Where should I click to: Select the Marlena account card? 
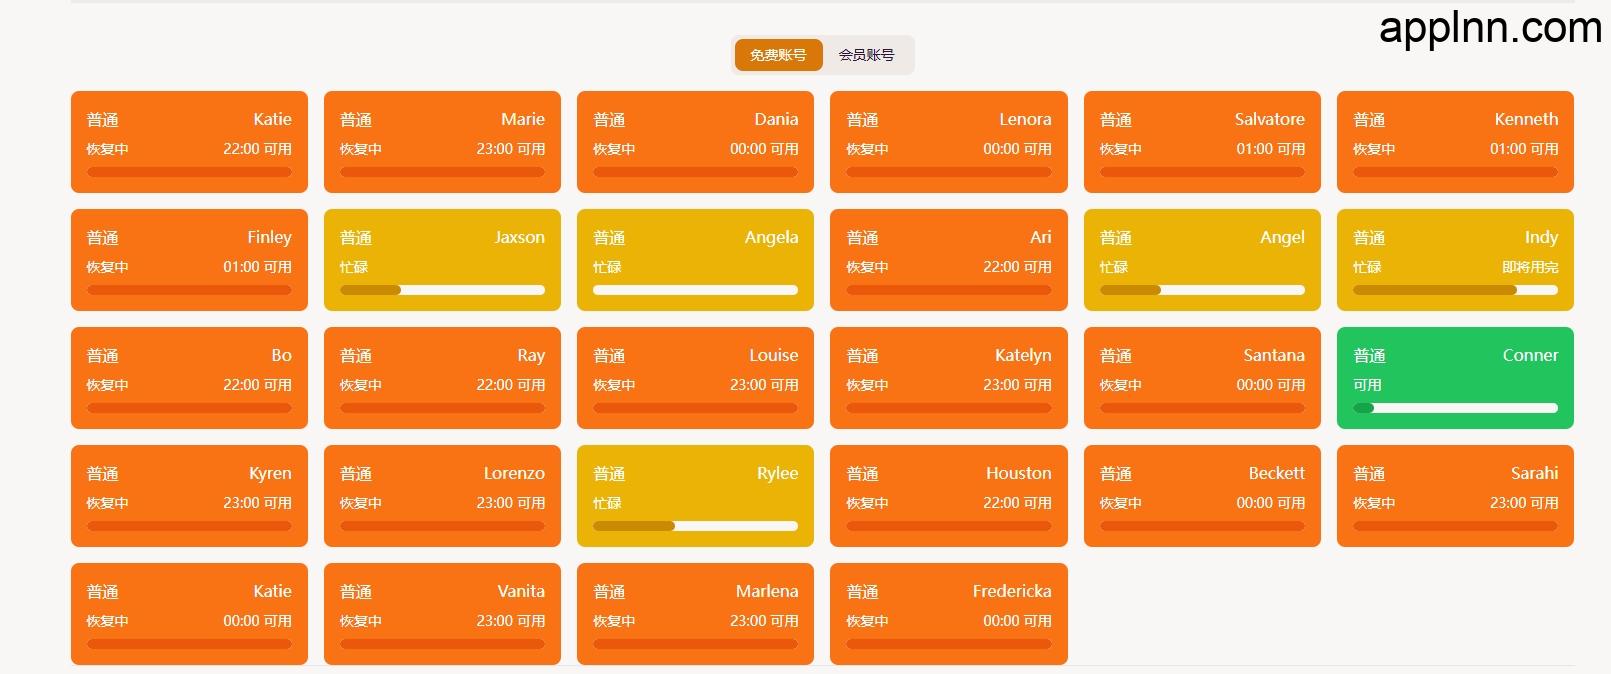tap(695, 614)
